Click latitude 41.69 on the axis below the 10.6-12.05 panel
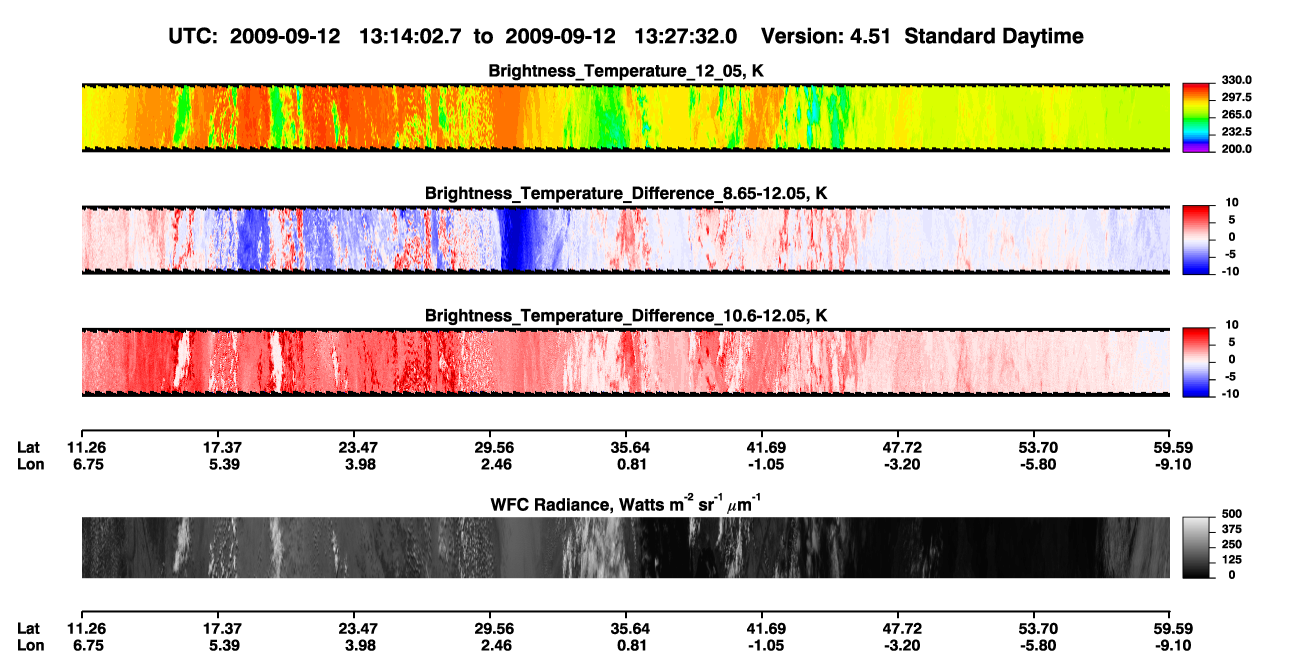1300x667 pixels. [x=766, y=448]
